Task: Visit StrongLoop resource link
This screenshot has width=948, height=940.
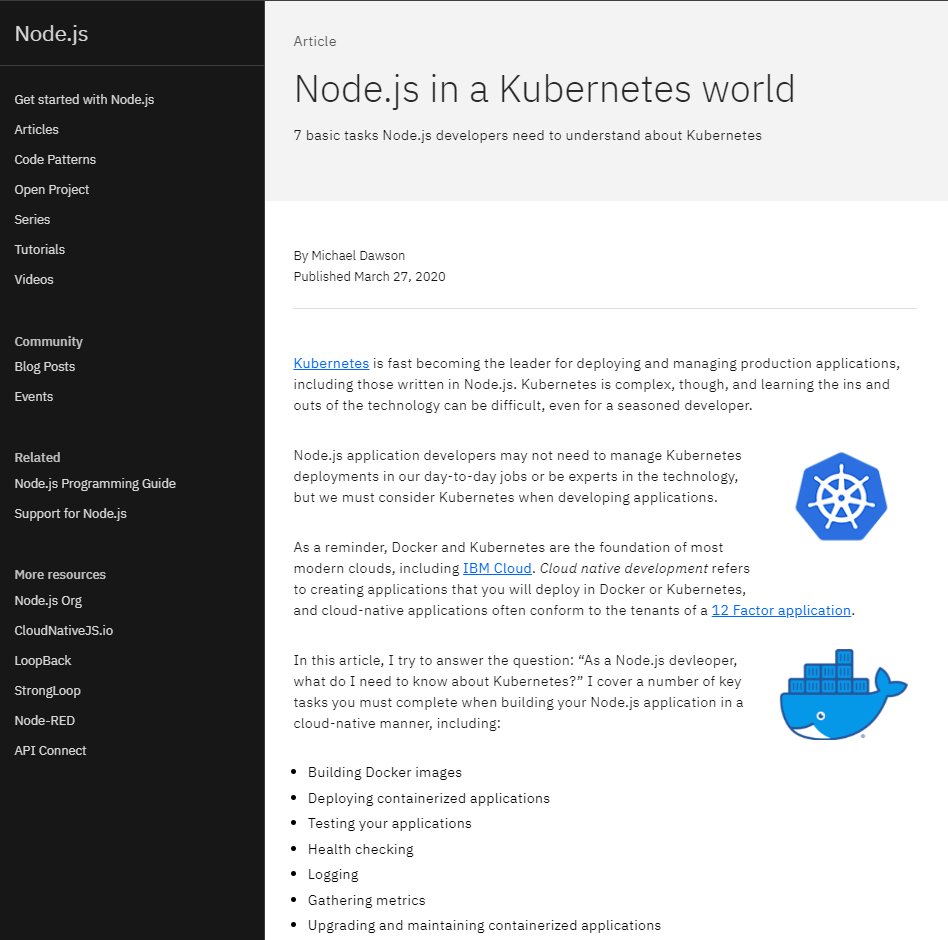Action: (x=47, y=690)
